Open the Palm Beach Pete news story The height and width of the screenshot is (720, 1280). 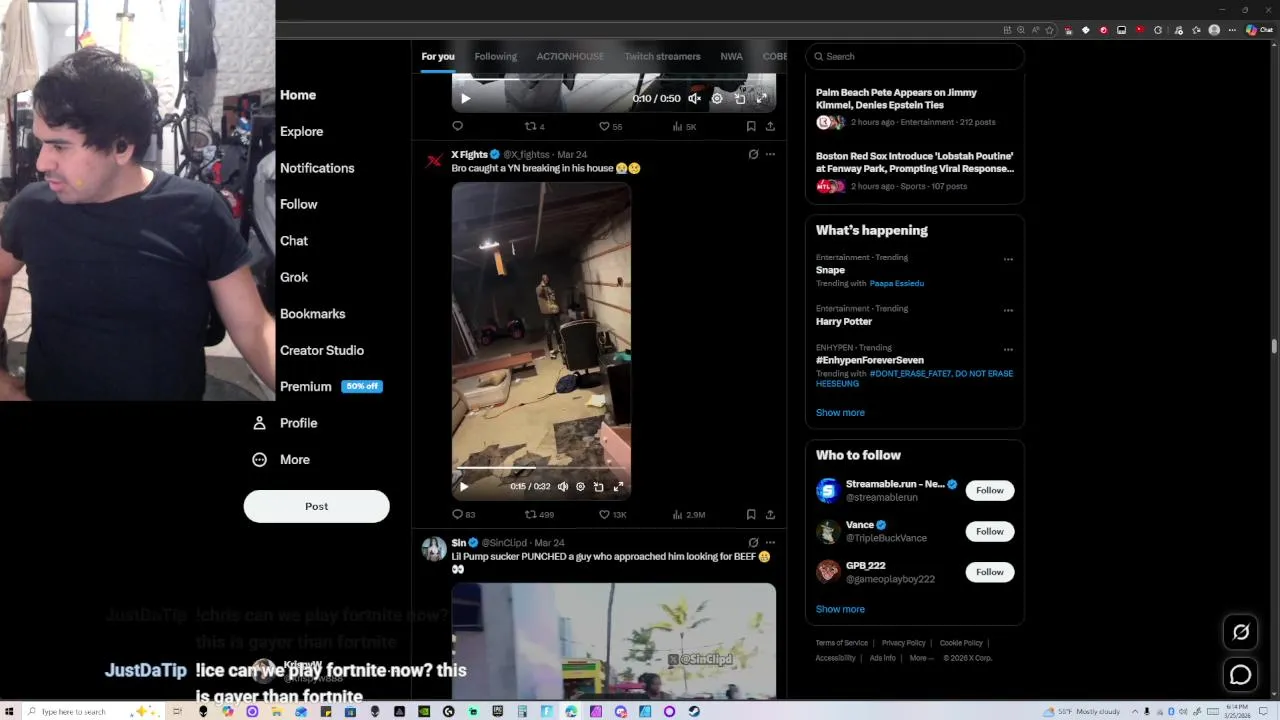click(915, 107)
